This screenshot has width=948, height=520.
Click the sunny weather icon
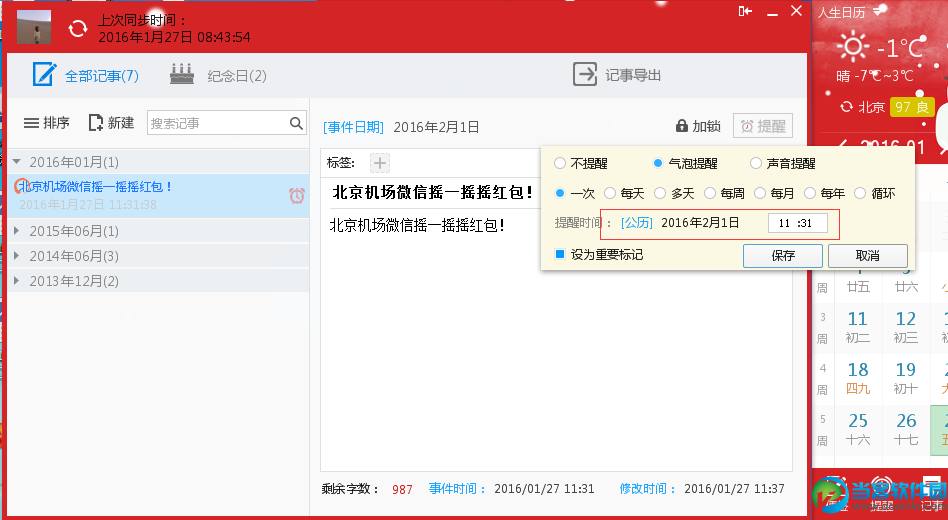point(852,47)
